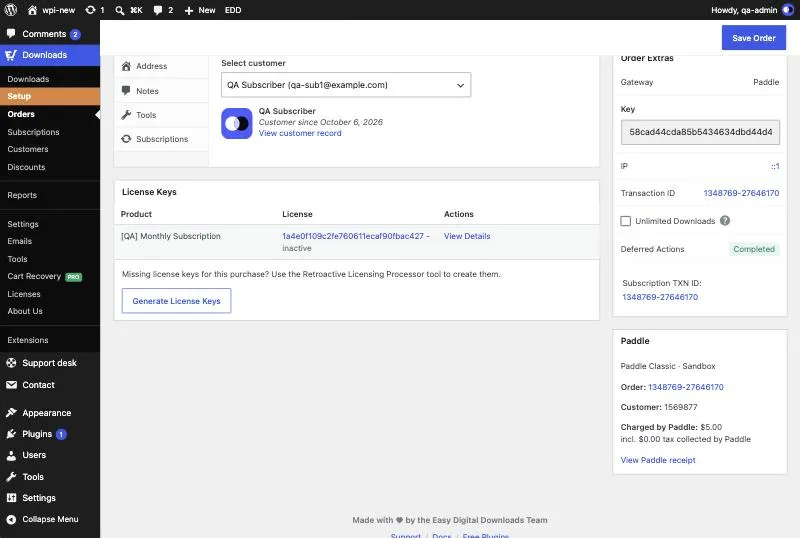Open View customer record link
The height and width of the screenshot is (538, 800).
click(300, 133)
